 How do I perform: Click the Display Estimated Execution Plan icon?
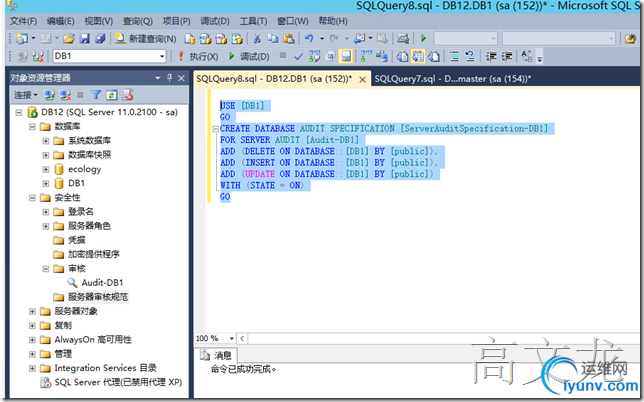(x=315, y=56)
